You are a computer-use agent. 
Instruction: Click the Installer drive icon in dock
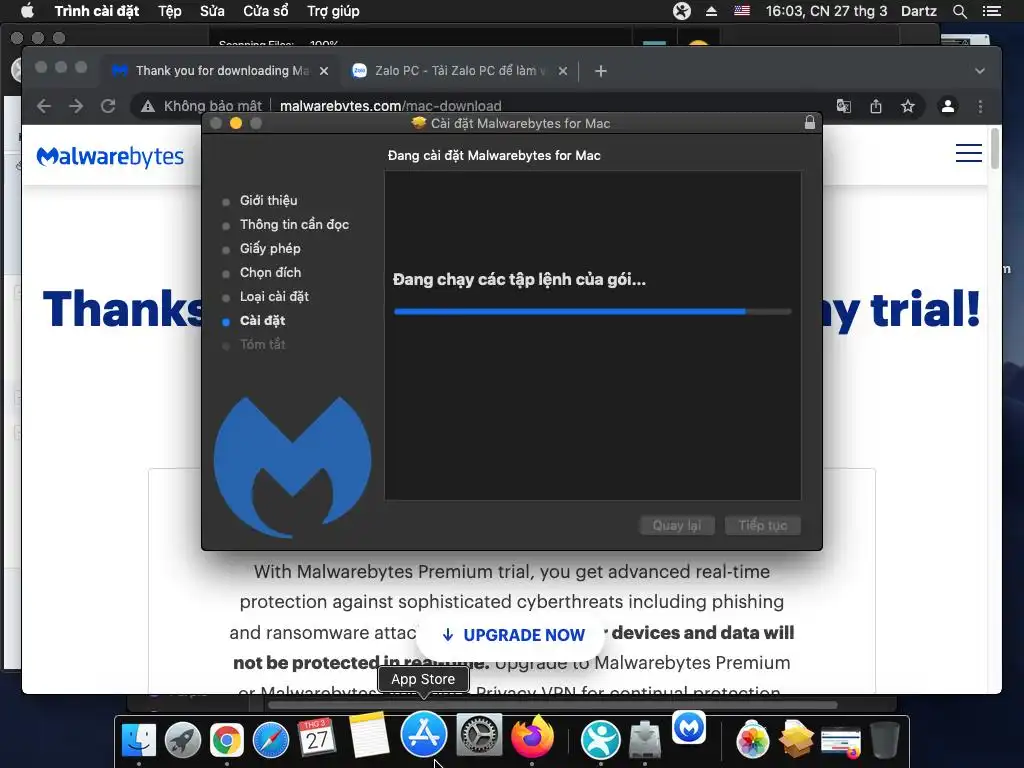[x=645, y=741]
